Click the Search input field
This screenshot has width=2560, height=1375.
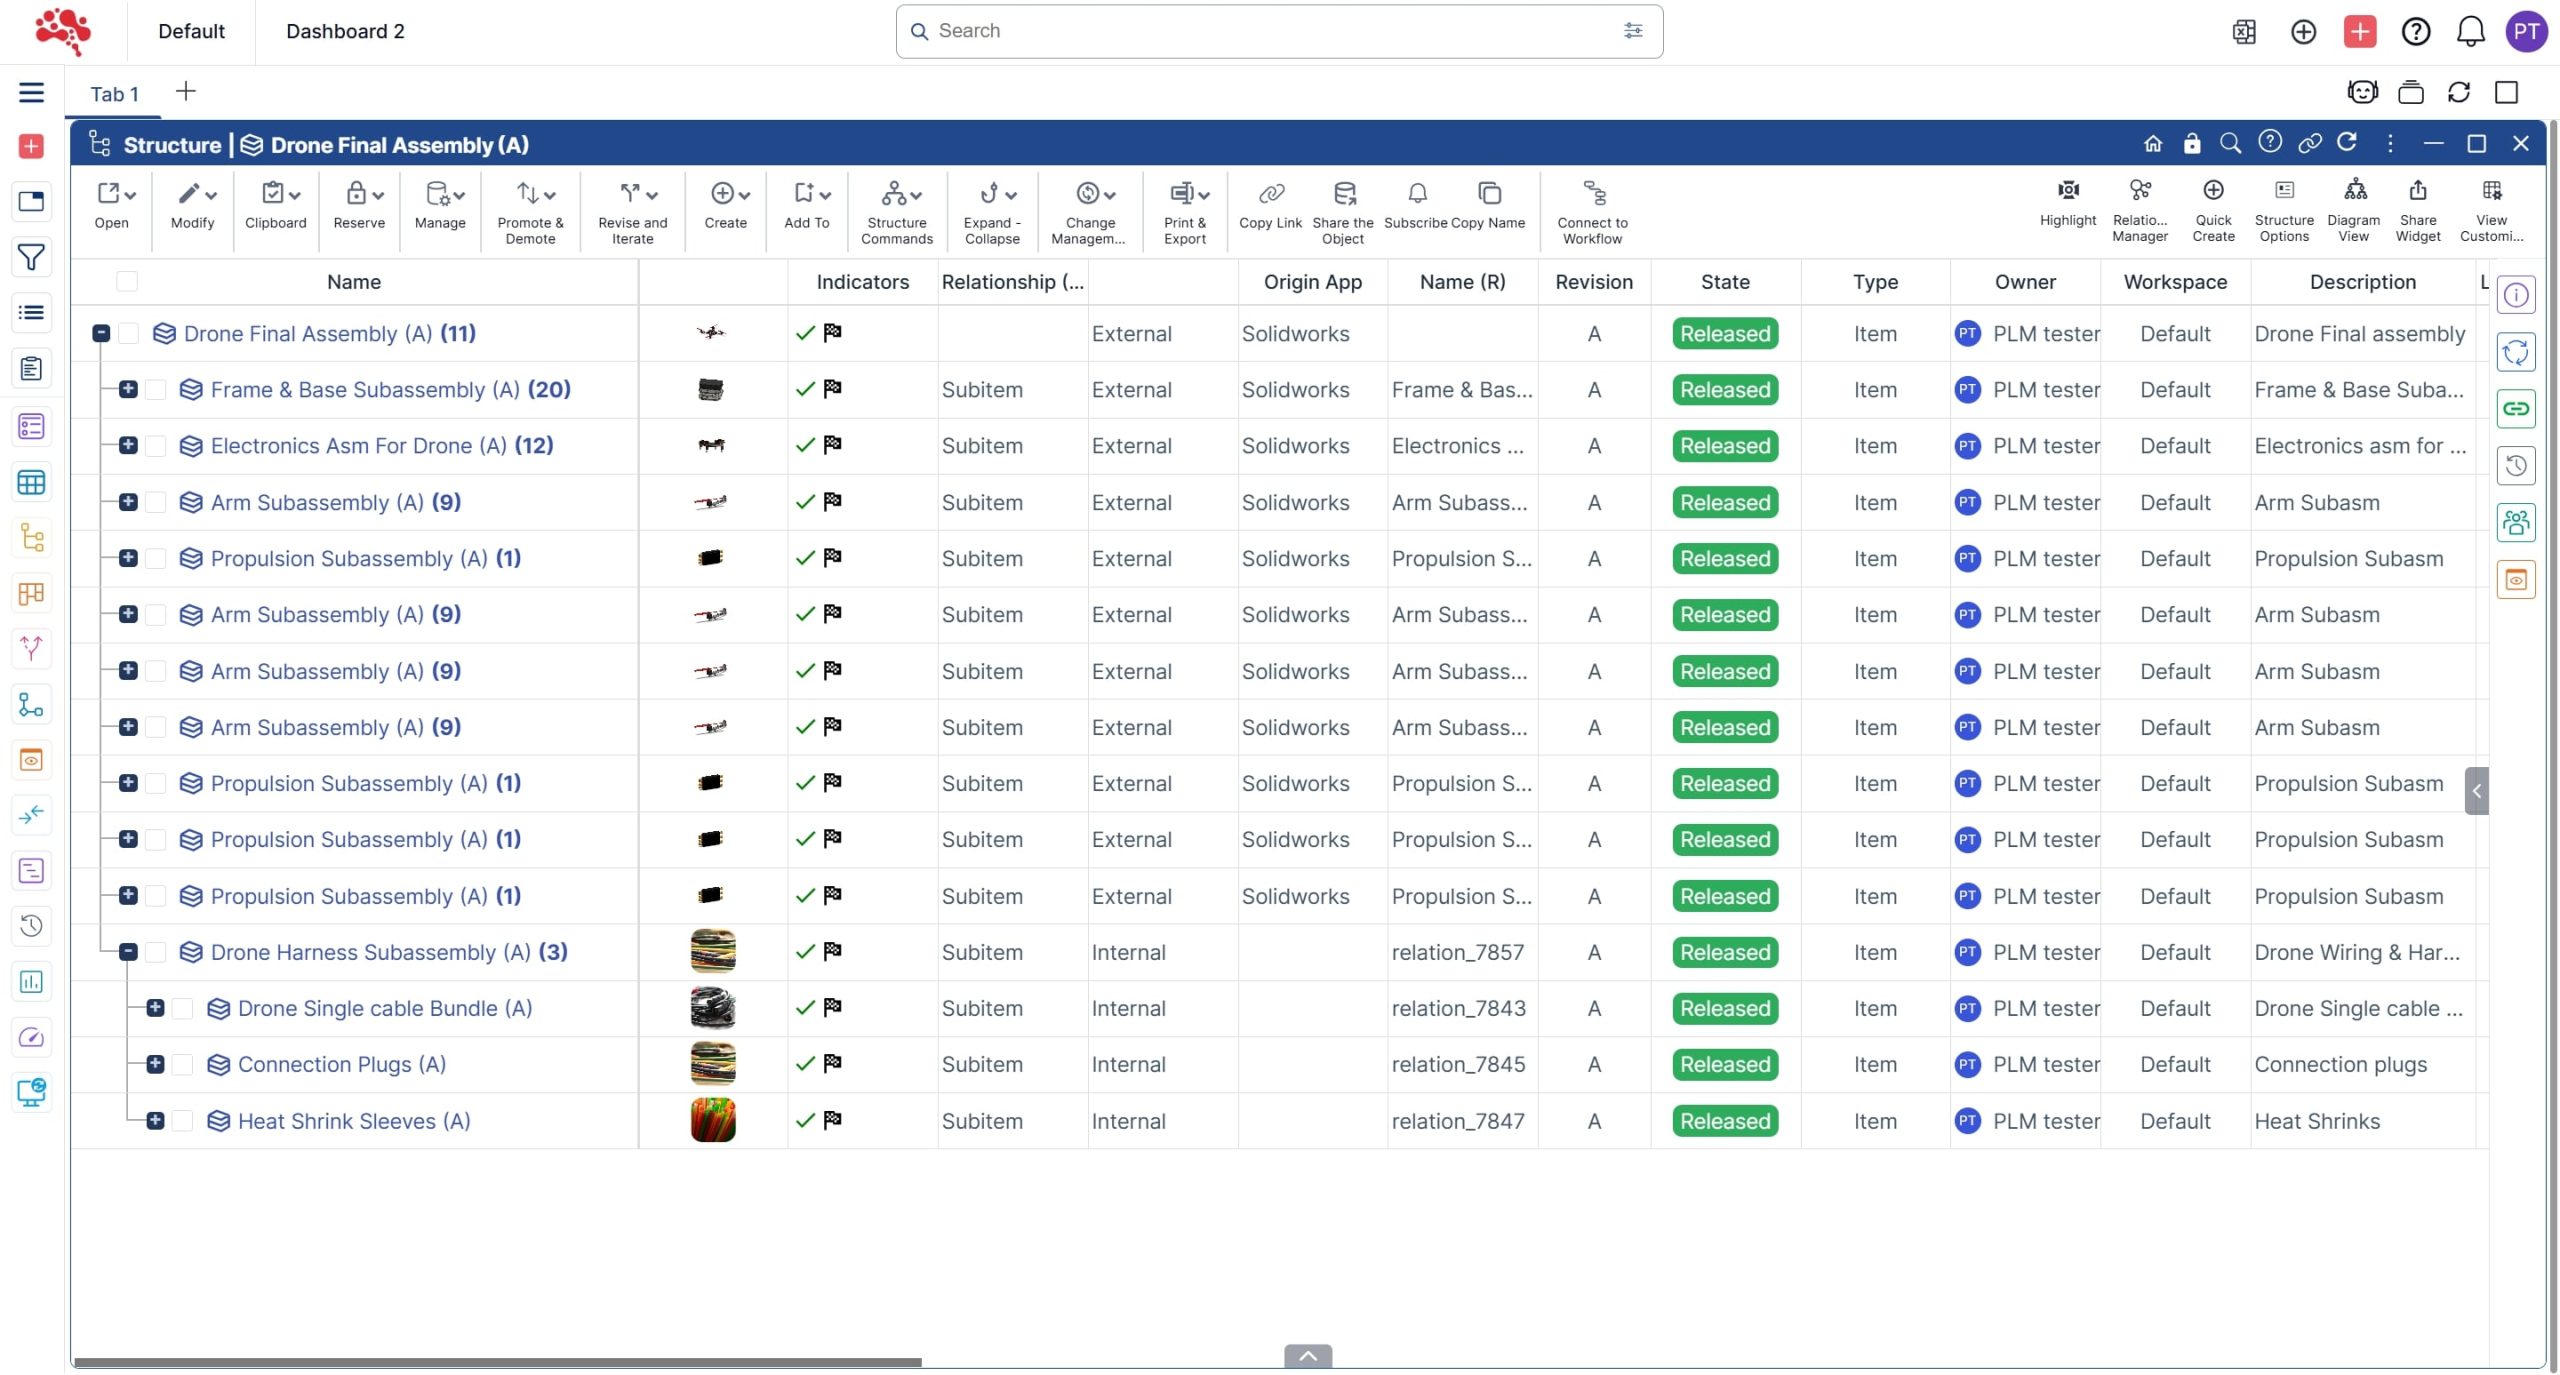click(1270, 31)
